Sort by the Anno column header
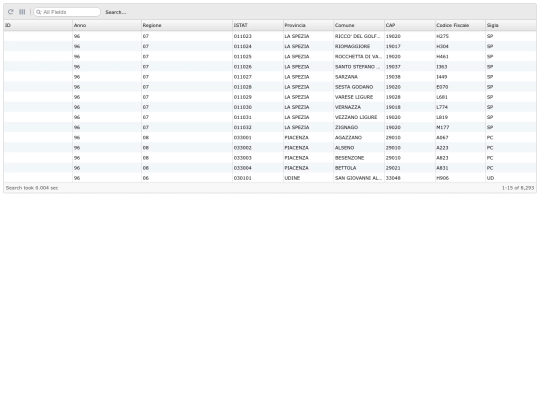 point(107,25)
